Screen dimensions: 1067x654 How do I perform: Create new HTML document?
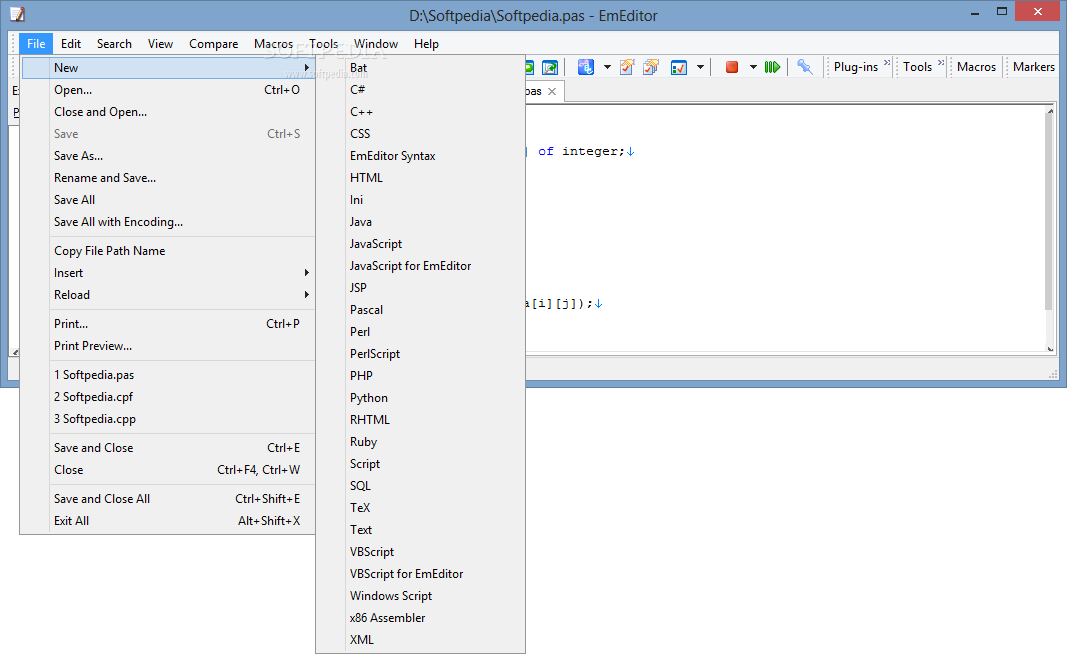click(421, 178)
